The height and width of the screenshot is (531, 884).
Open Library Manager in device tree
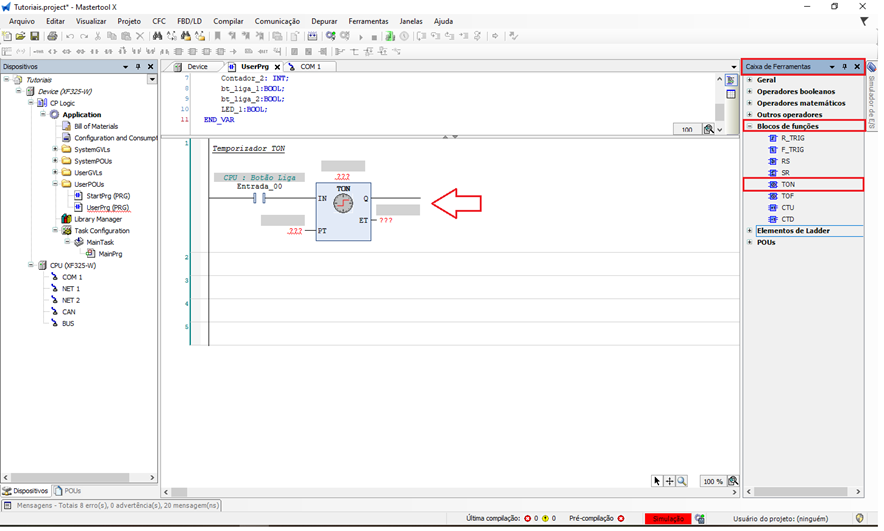tap(97, 219)
